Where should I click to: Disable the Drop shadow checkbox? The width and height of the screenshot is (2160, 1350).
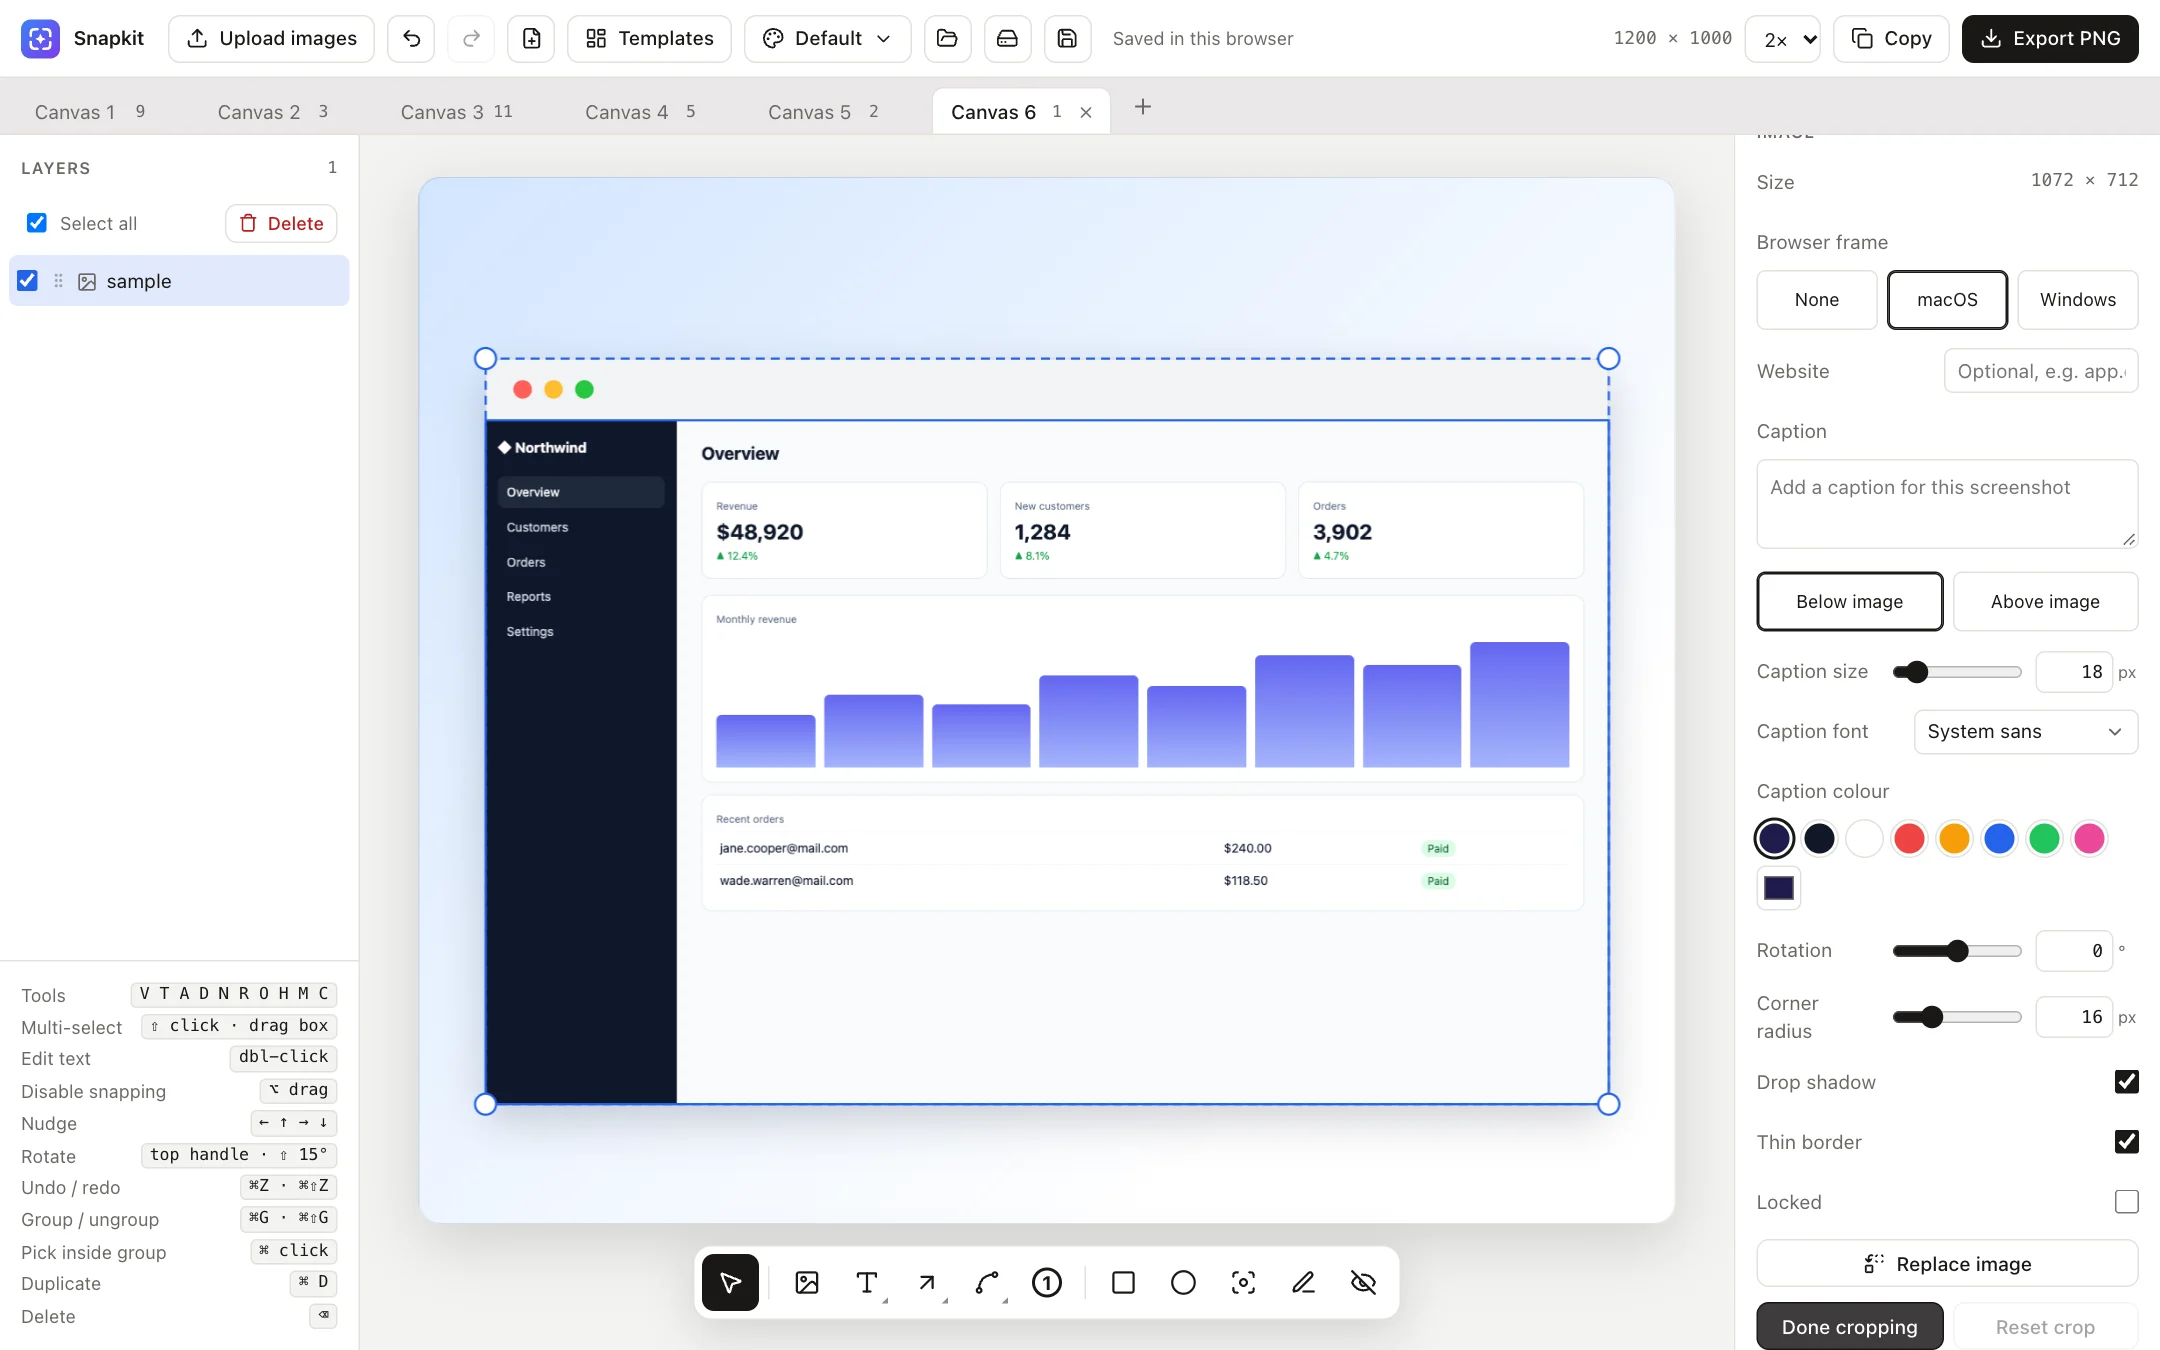coord(2127,1082)
